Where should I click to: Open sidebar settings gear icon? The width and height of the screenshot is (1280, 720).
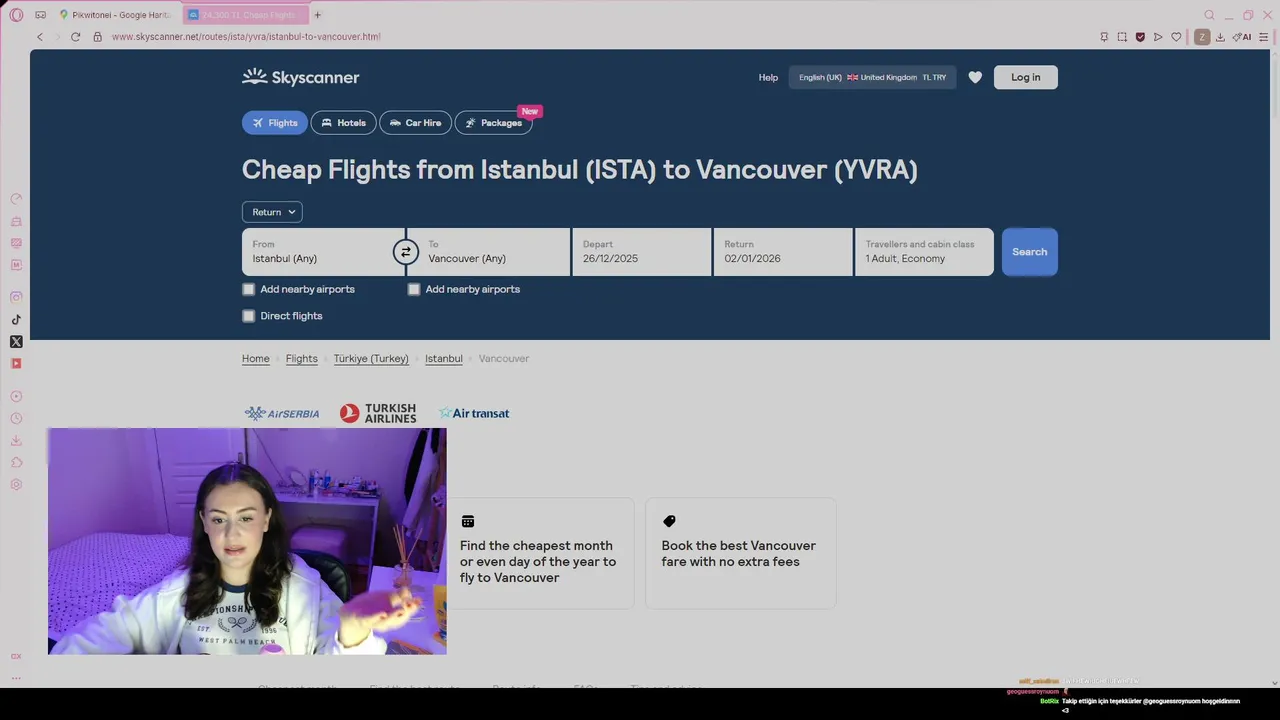click(16, 485)
